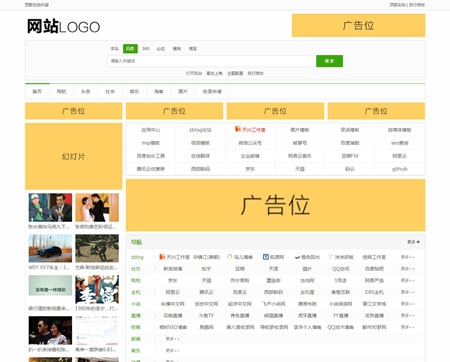
Task: Expand 更多 in the 音乐 row
Action: pos(173,350)
